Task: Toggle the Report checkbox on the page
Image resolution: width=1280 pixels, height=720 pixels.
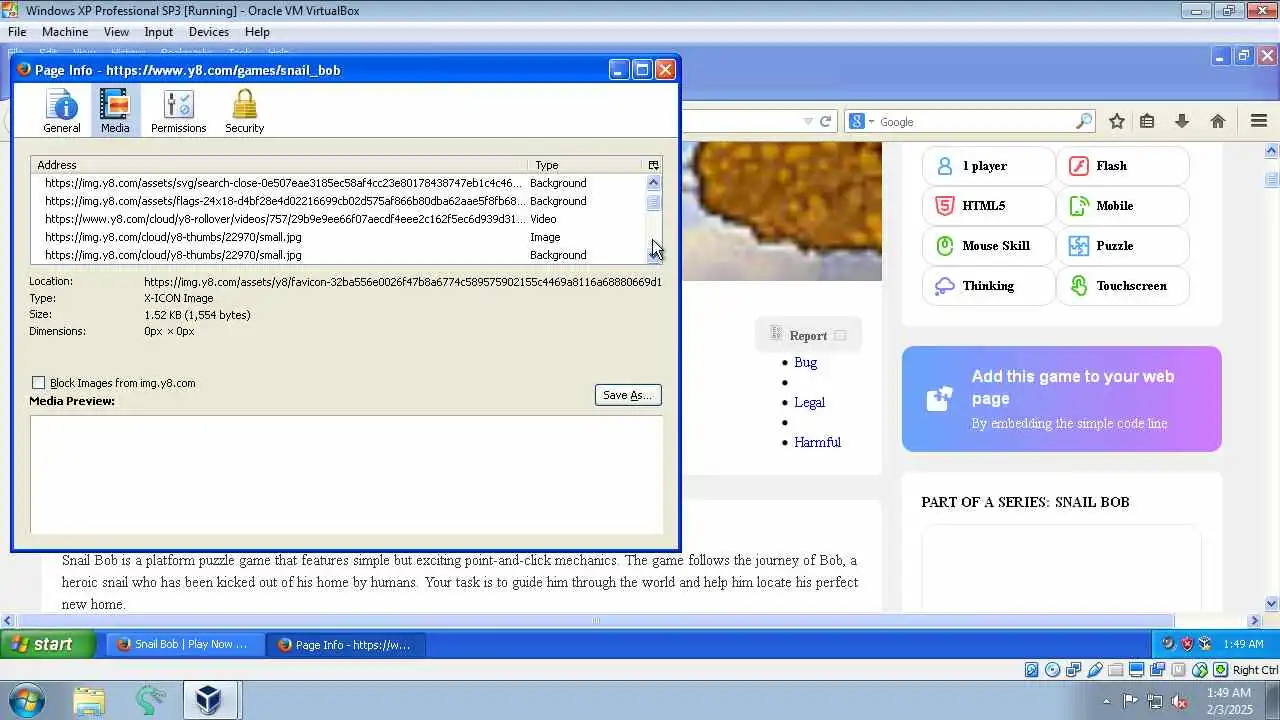Action: (x=840, y=336)
